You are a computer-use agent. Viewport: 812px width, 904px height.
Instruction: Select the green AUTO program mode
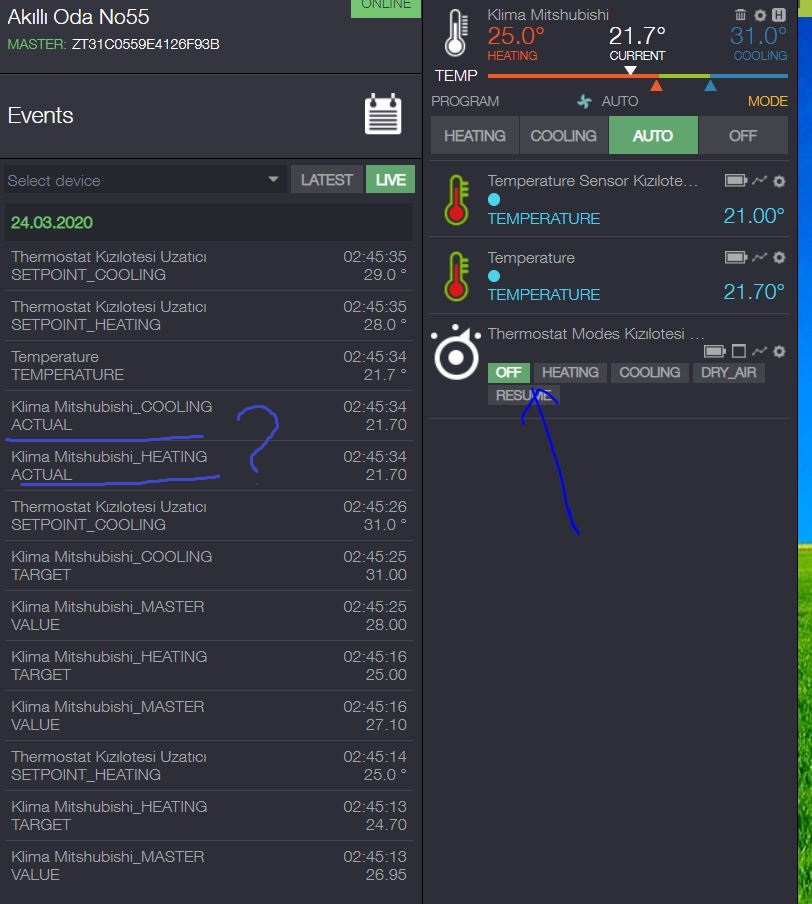[653, 135]
